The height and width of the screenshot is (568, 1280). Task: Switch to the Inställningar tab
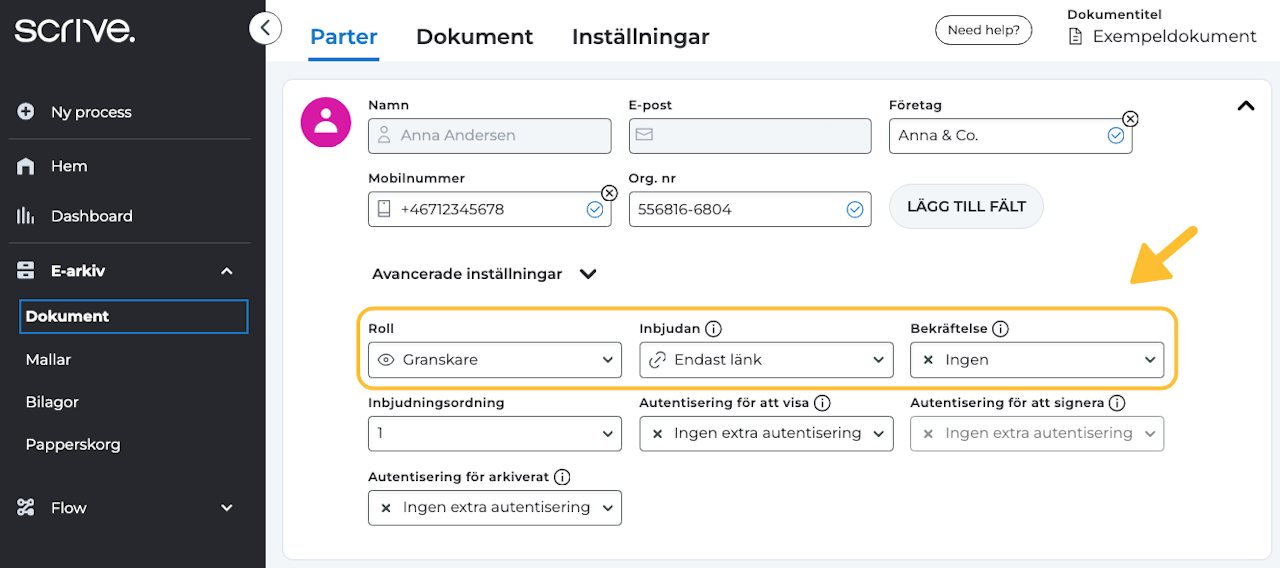640,37
